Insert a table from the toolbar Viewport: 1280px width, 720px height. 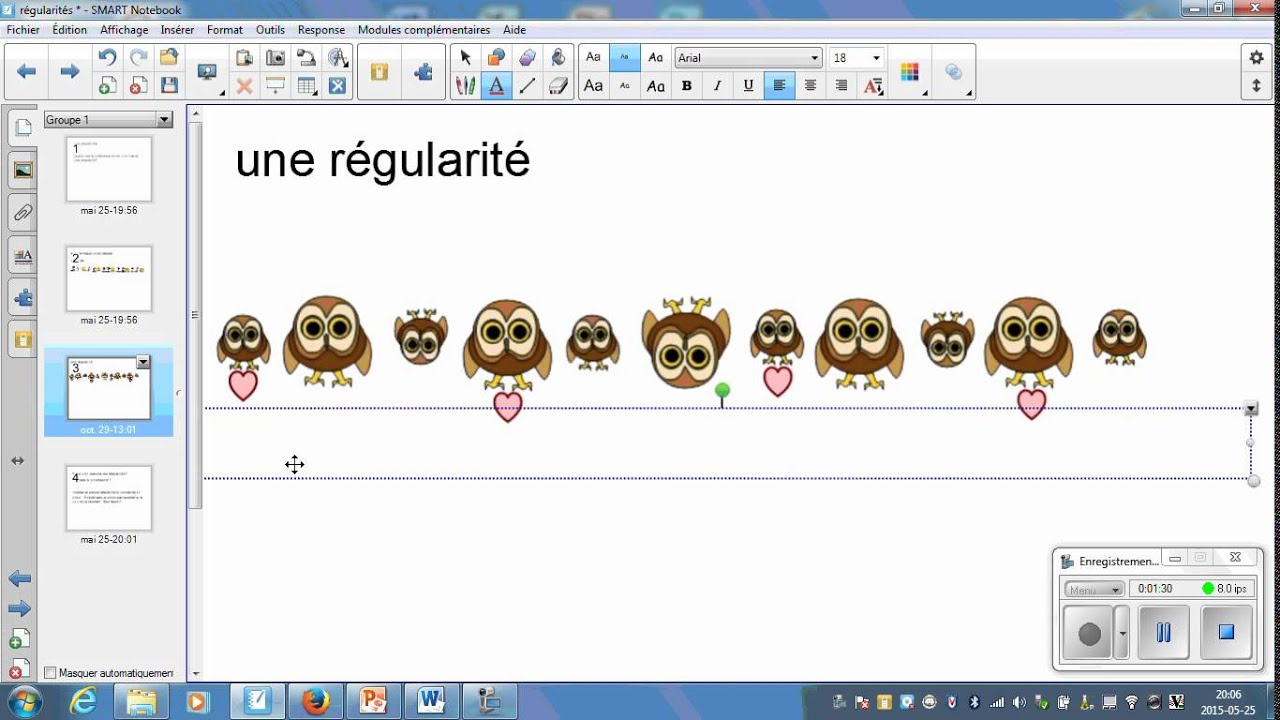306,86
